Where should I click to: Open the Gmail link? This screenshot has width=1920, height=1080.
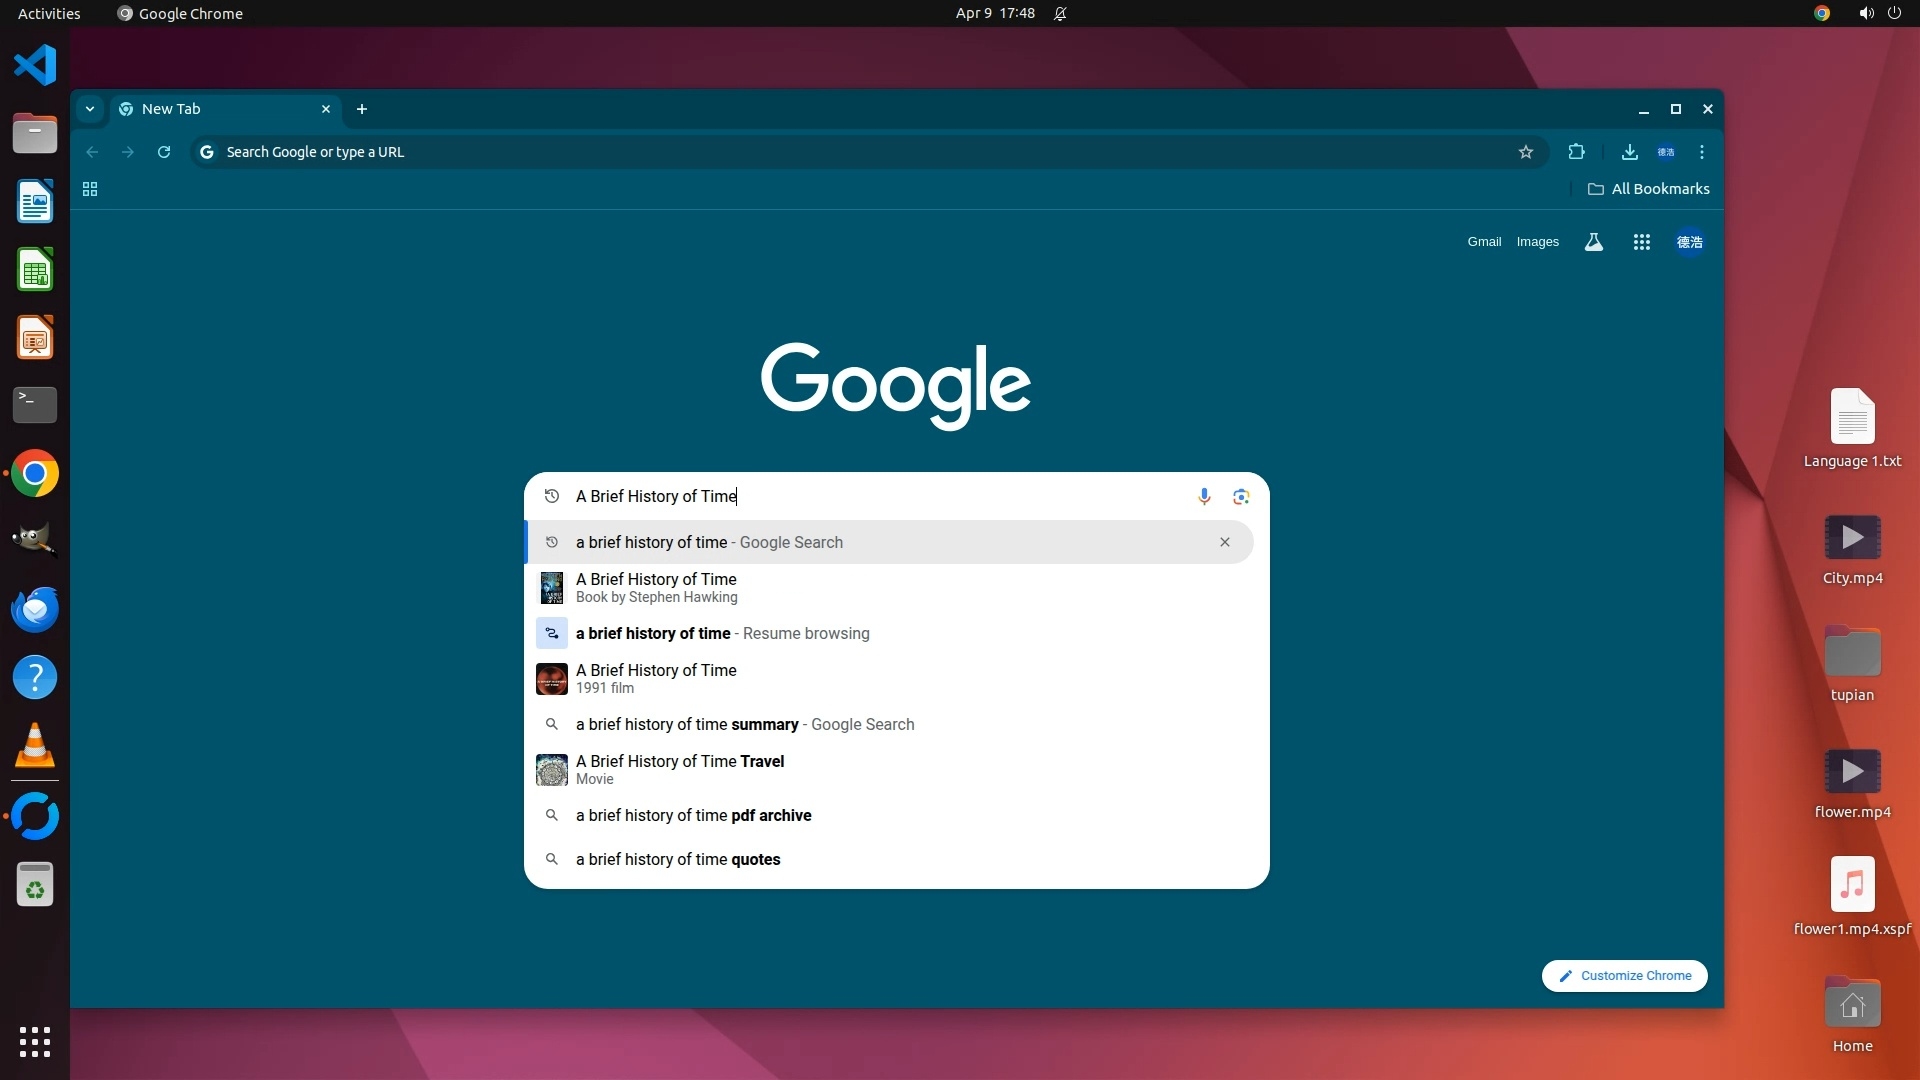pyautogui.click(x=1484, y=242)
